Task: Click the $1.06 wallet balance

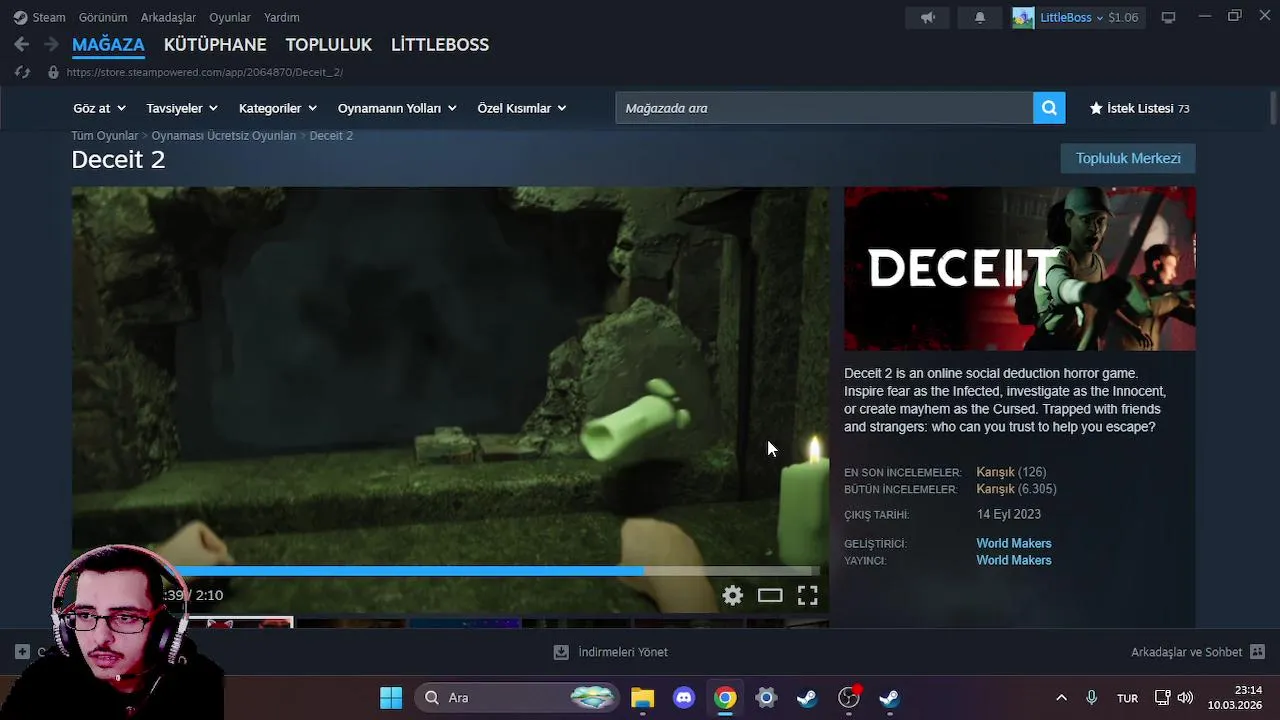Action: pyautogui.click(x=1123, y=17)
